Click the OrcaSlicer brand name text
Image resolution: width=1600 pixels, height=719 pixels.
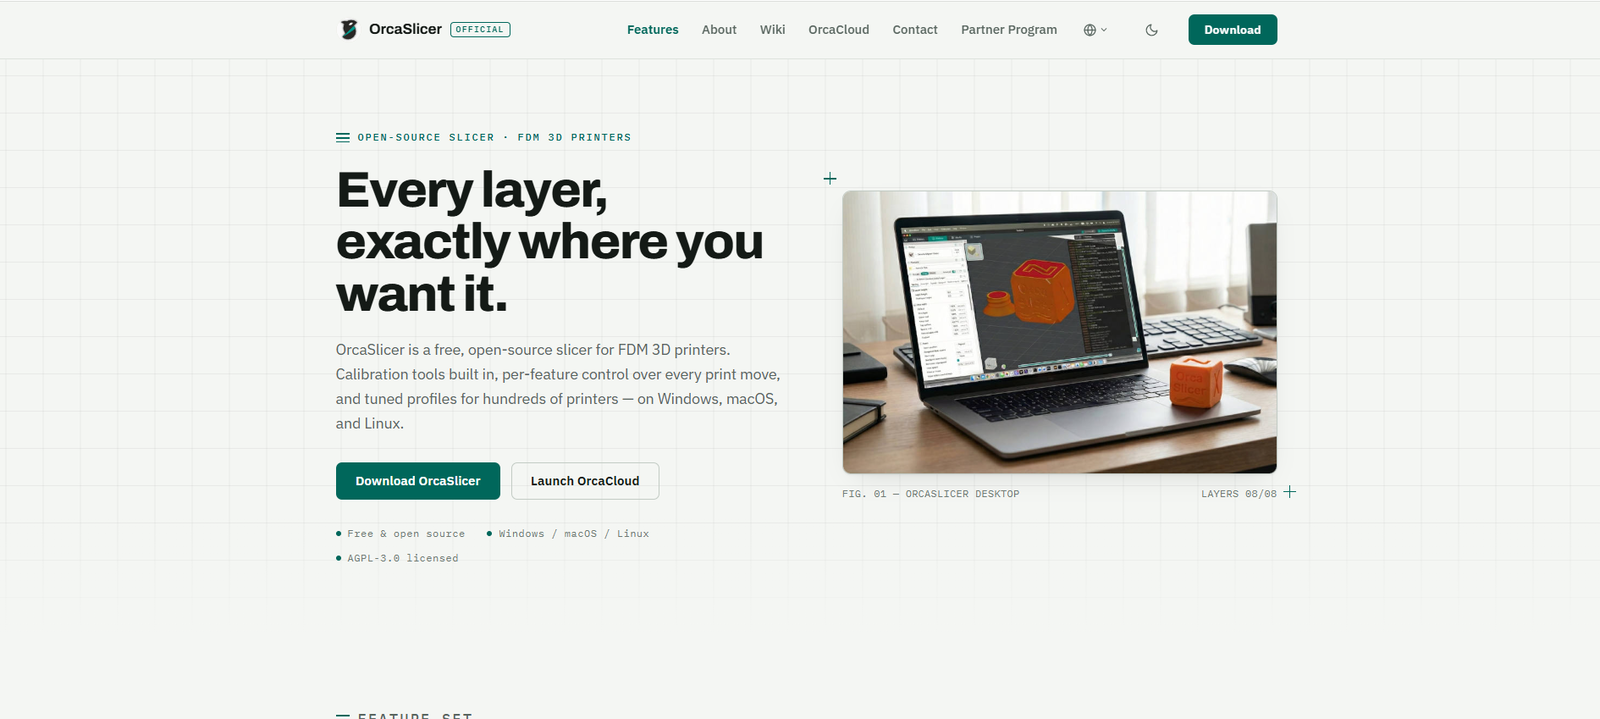[x=405, y=29]
